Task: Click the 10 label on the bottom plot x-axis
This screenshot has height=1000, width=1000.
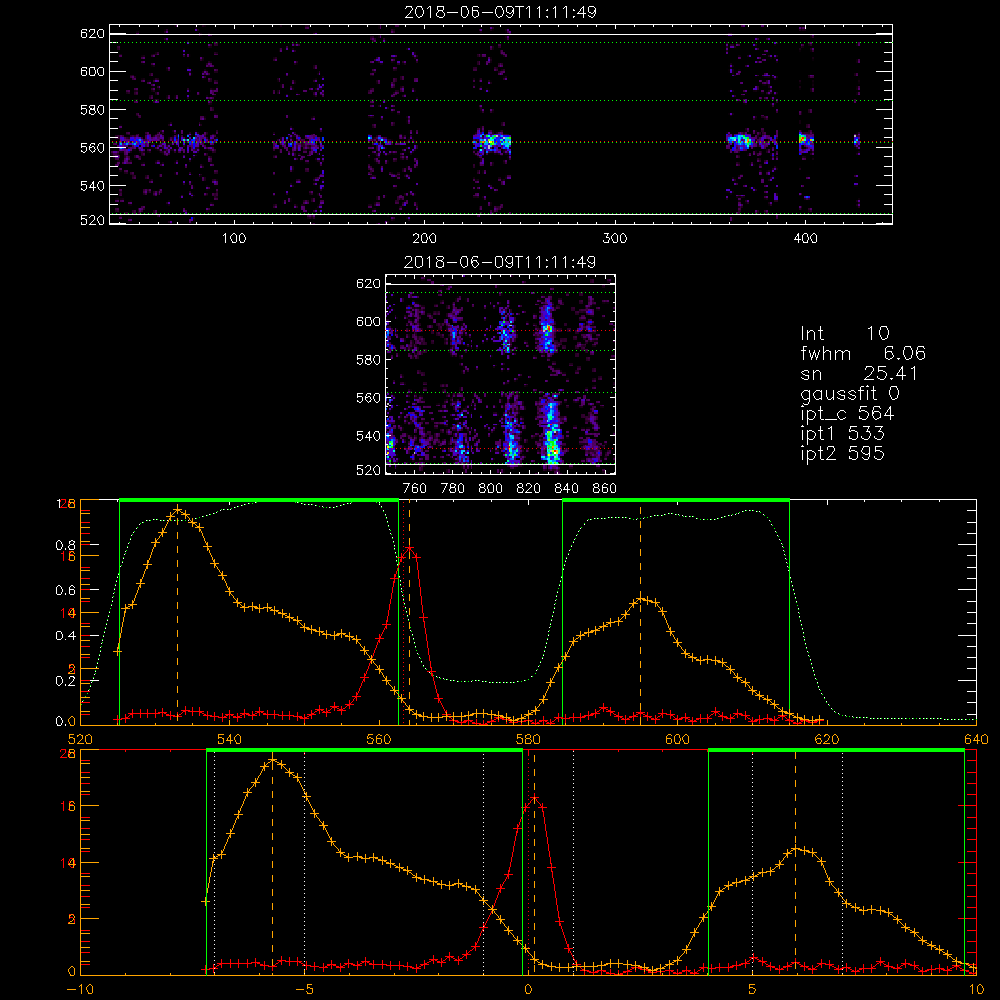Action: [976, 990]
